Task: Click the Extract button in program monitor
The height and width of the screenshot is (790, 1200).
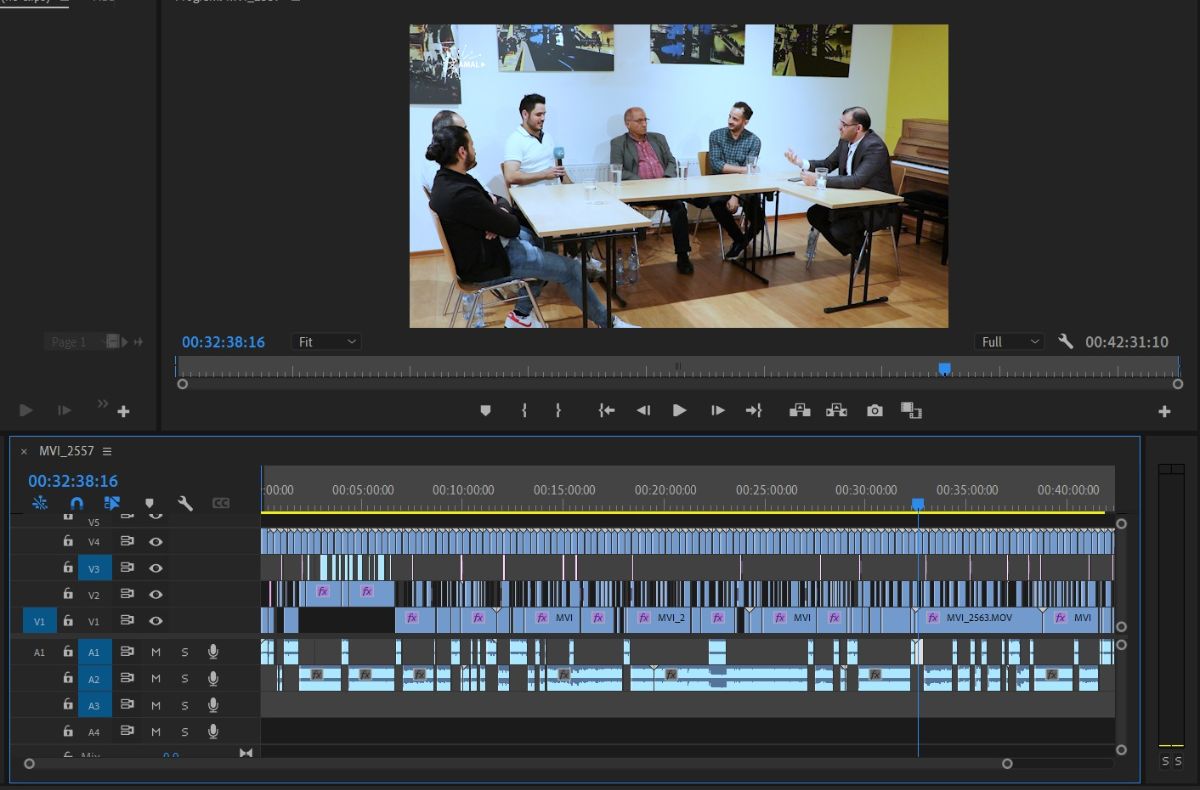Action: (x=837, y=411)
